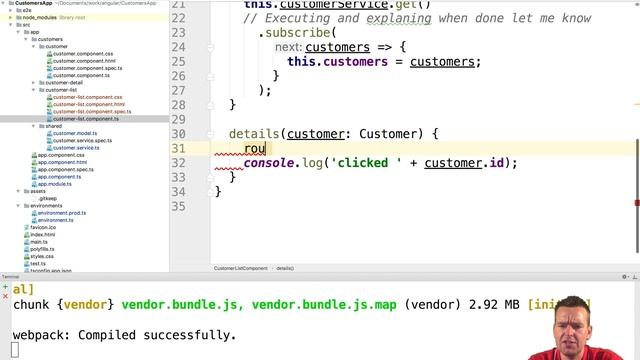
Task: Click into the terminal prompt cursor
Action: (15, 350)
